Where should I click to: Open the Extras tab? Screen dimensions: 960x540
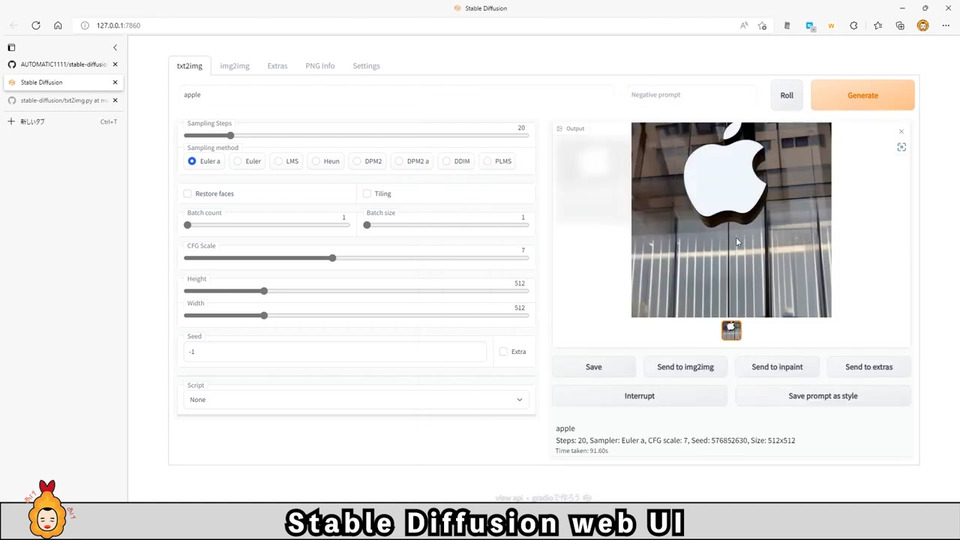tap(277, 66)
